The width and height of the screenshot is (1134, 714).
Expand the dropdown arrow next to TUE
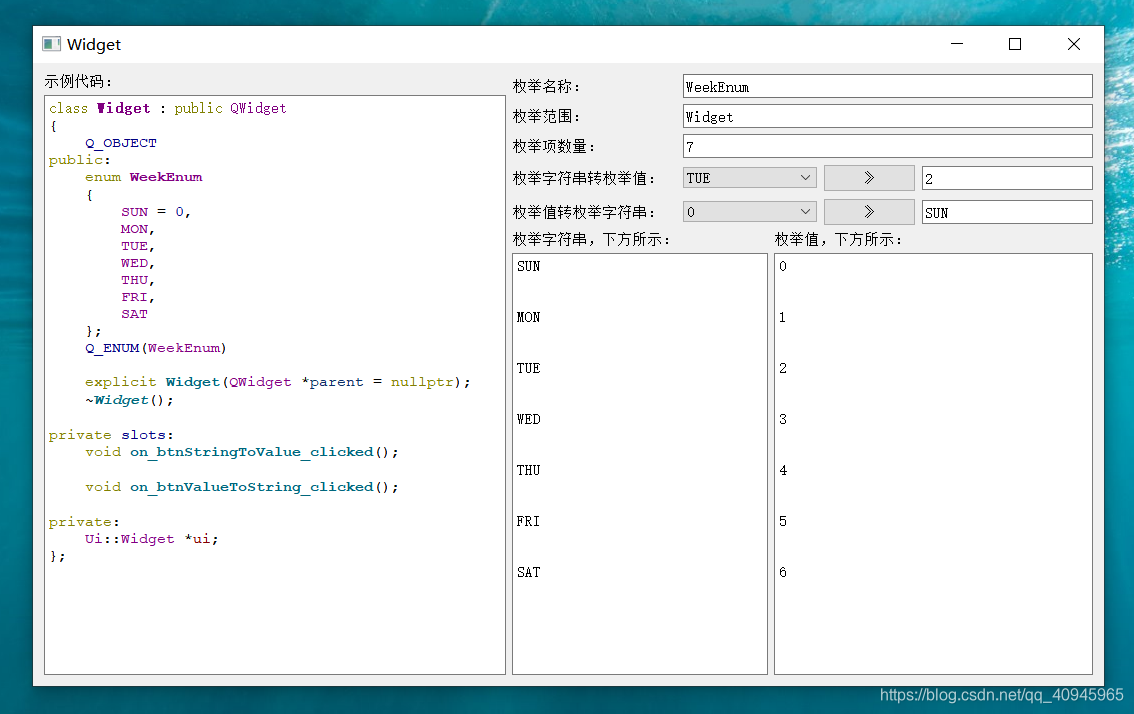coord(806,177)
